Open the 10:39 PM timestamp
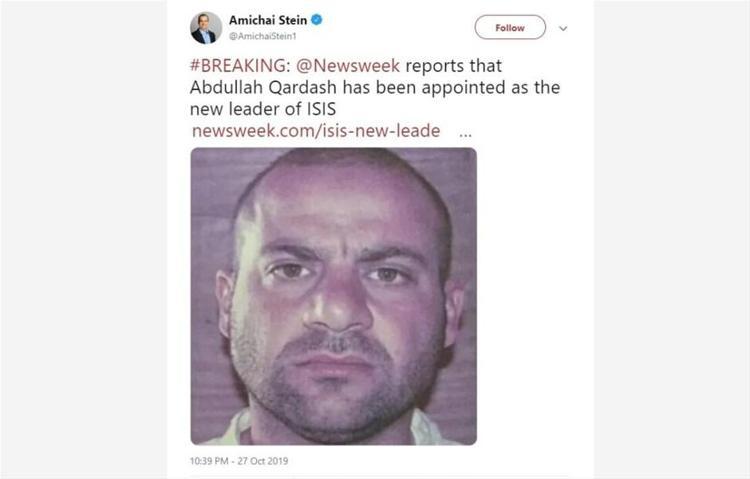 [x=209, y=461]
